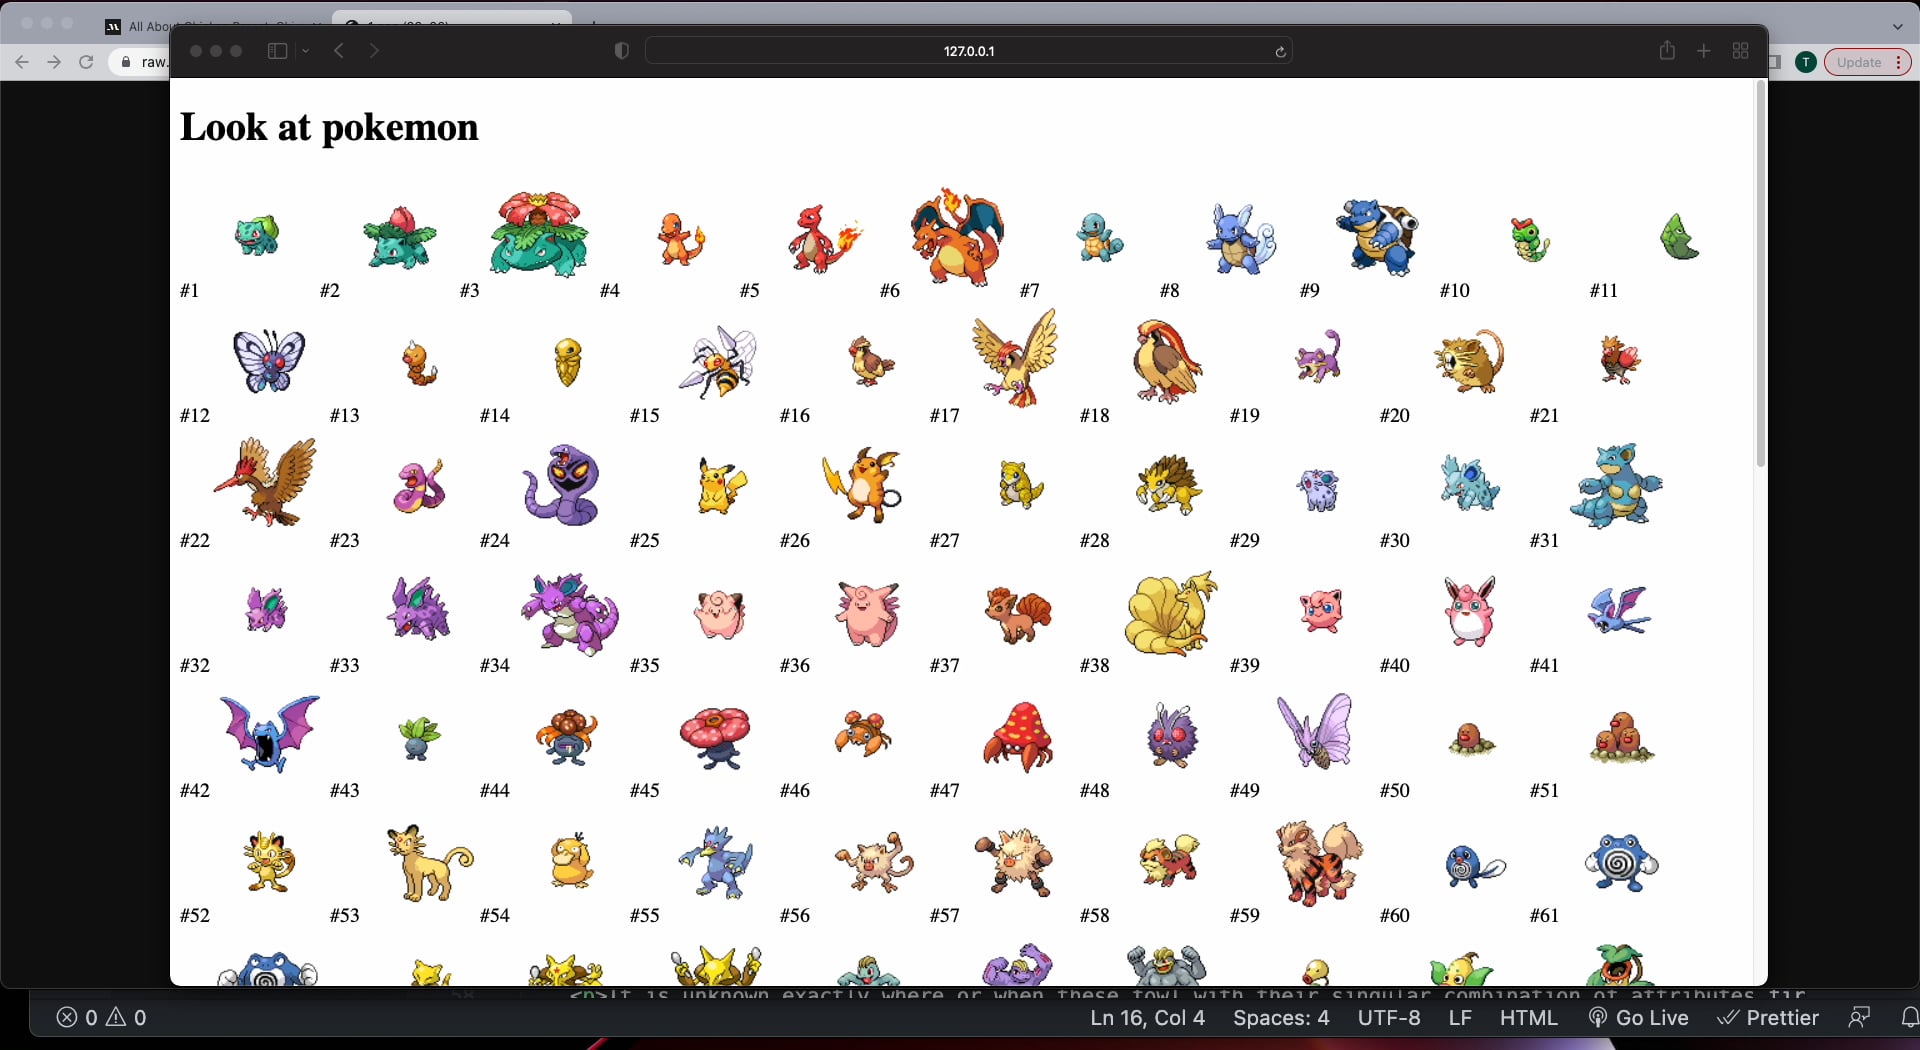This screenshot has height=1050, width=1920.
Task: Share the page using the share icon
Action: [x=1667, y=51]
